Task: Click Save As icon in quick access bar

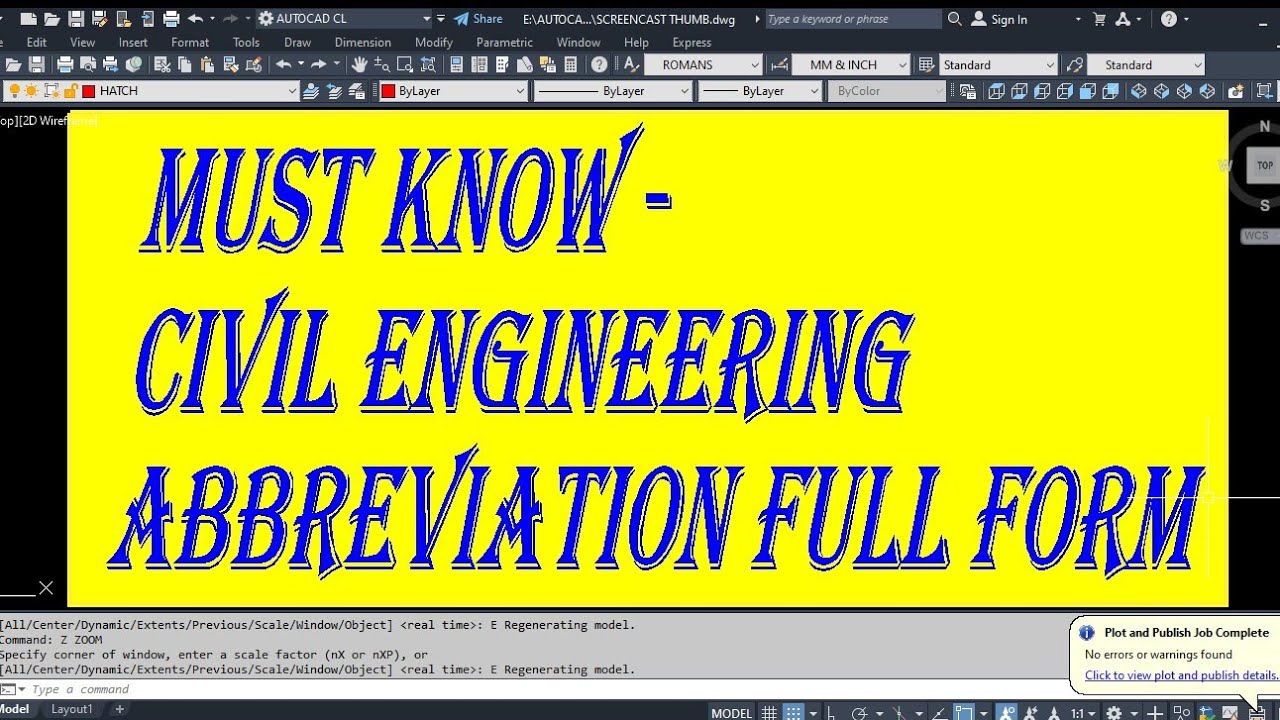Action: click(99, 19)
